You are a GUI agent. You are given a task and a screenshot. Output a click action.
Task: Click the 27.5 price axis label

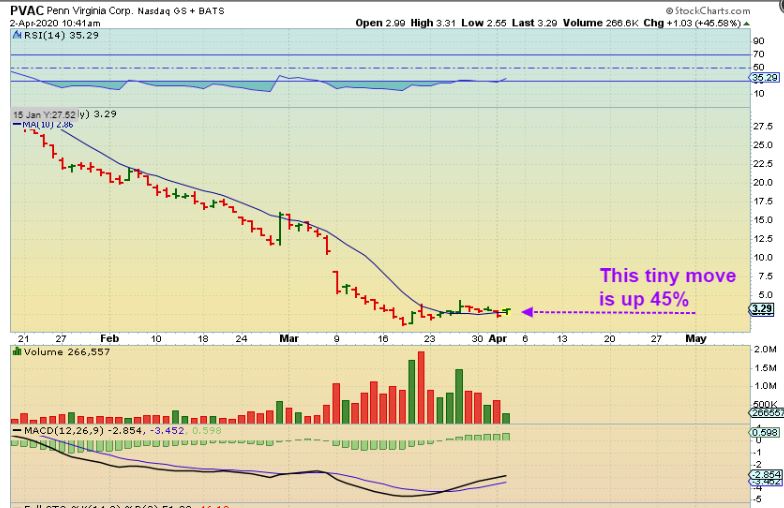(762, 126)
